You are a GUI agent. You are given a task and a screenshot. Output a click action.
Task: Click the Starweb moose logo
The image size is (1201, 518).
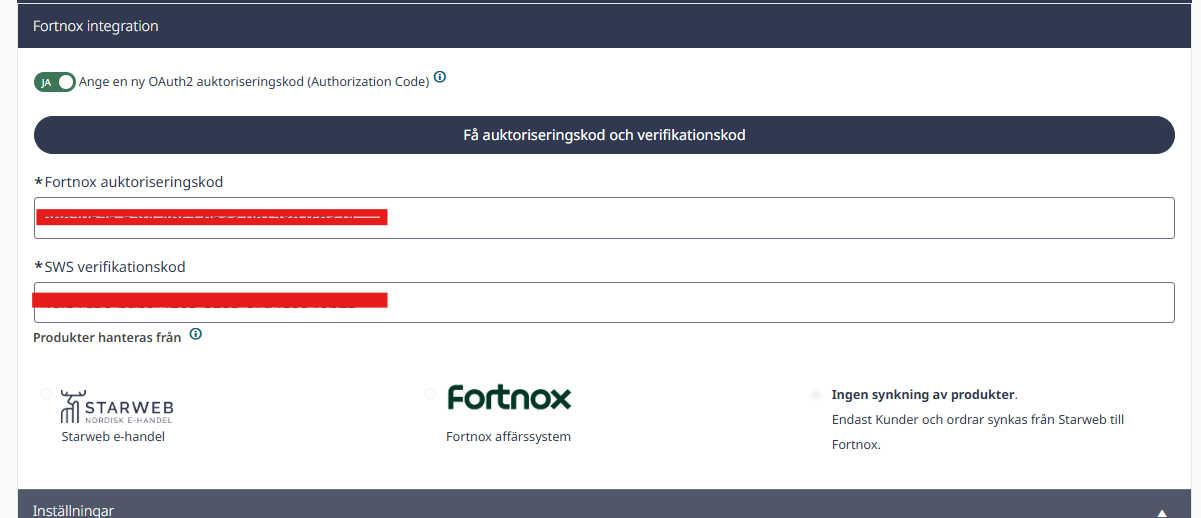click(x=117, y=406)
